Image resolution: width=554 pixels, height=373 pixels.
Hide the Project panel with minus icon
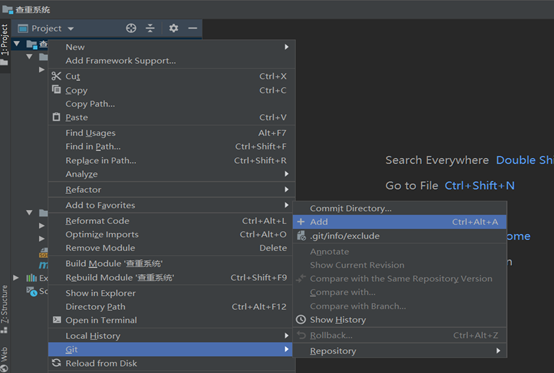click(193, 28)
